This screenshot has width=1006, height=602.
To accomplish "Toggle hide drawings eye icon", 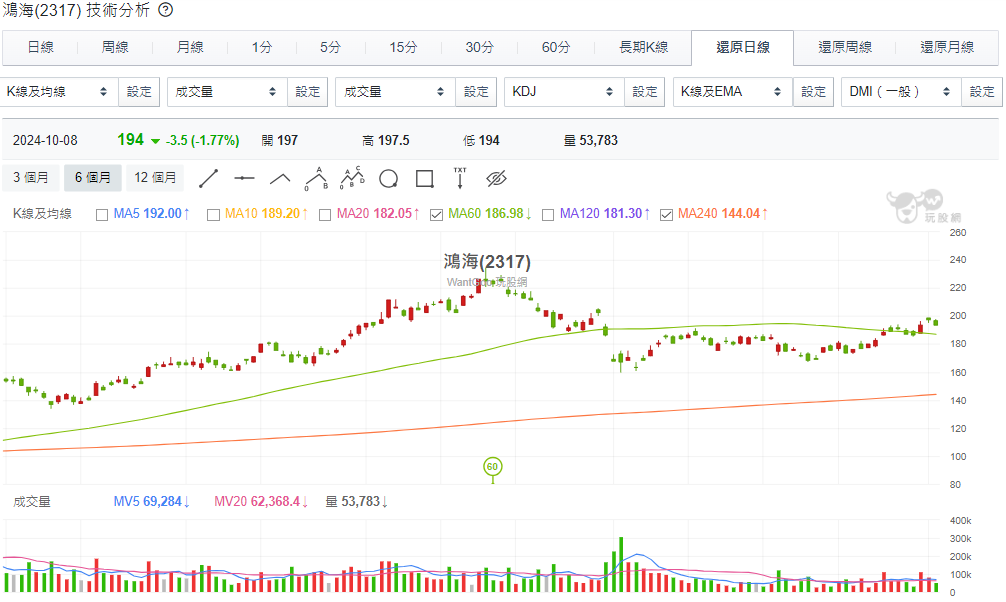I will (x=497, y=178).
